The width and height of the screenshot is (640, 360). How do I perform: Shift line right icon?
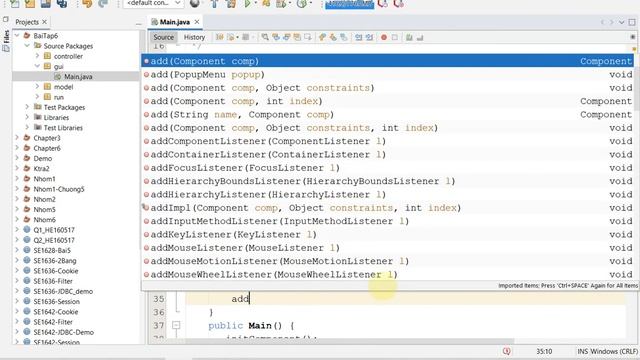point(369,37)
